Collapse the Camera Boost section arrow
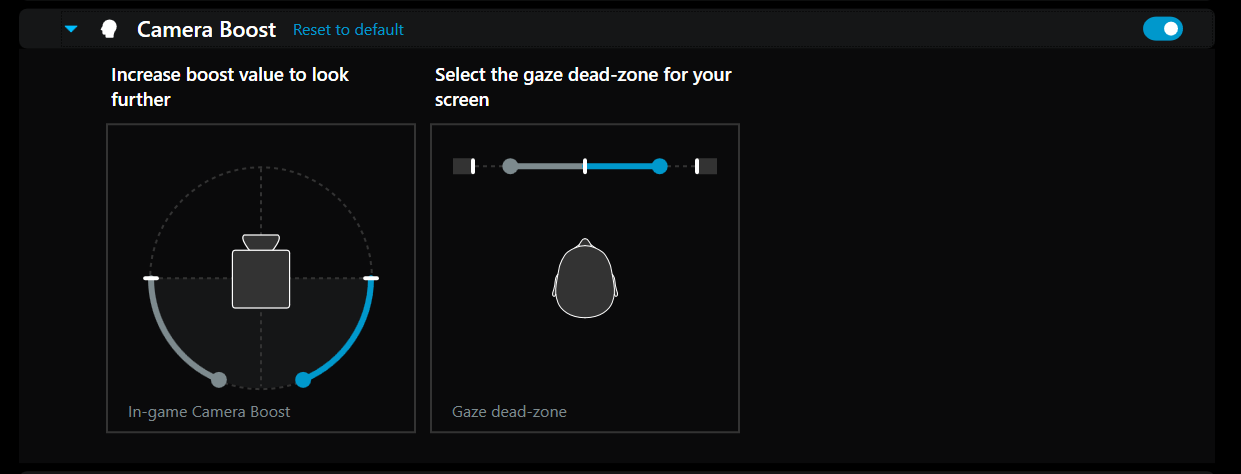 click(x=71, y=30)
